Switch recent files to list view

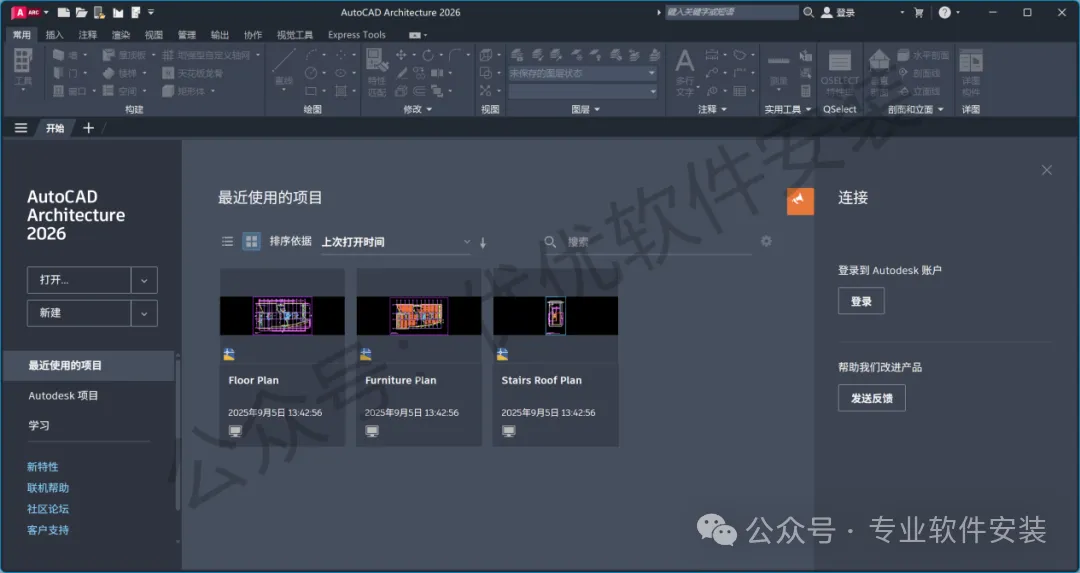point(227,242)
